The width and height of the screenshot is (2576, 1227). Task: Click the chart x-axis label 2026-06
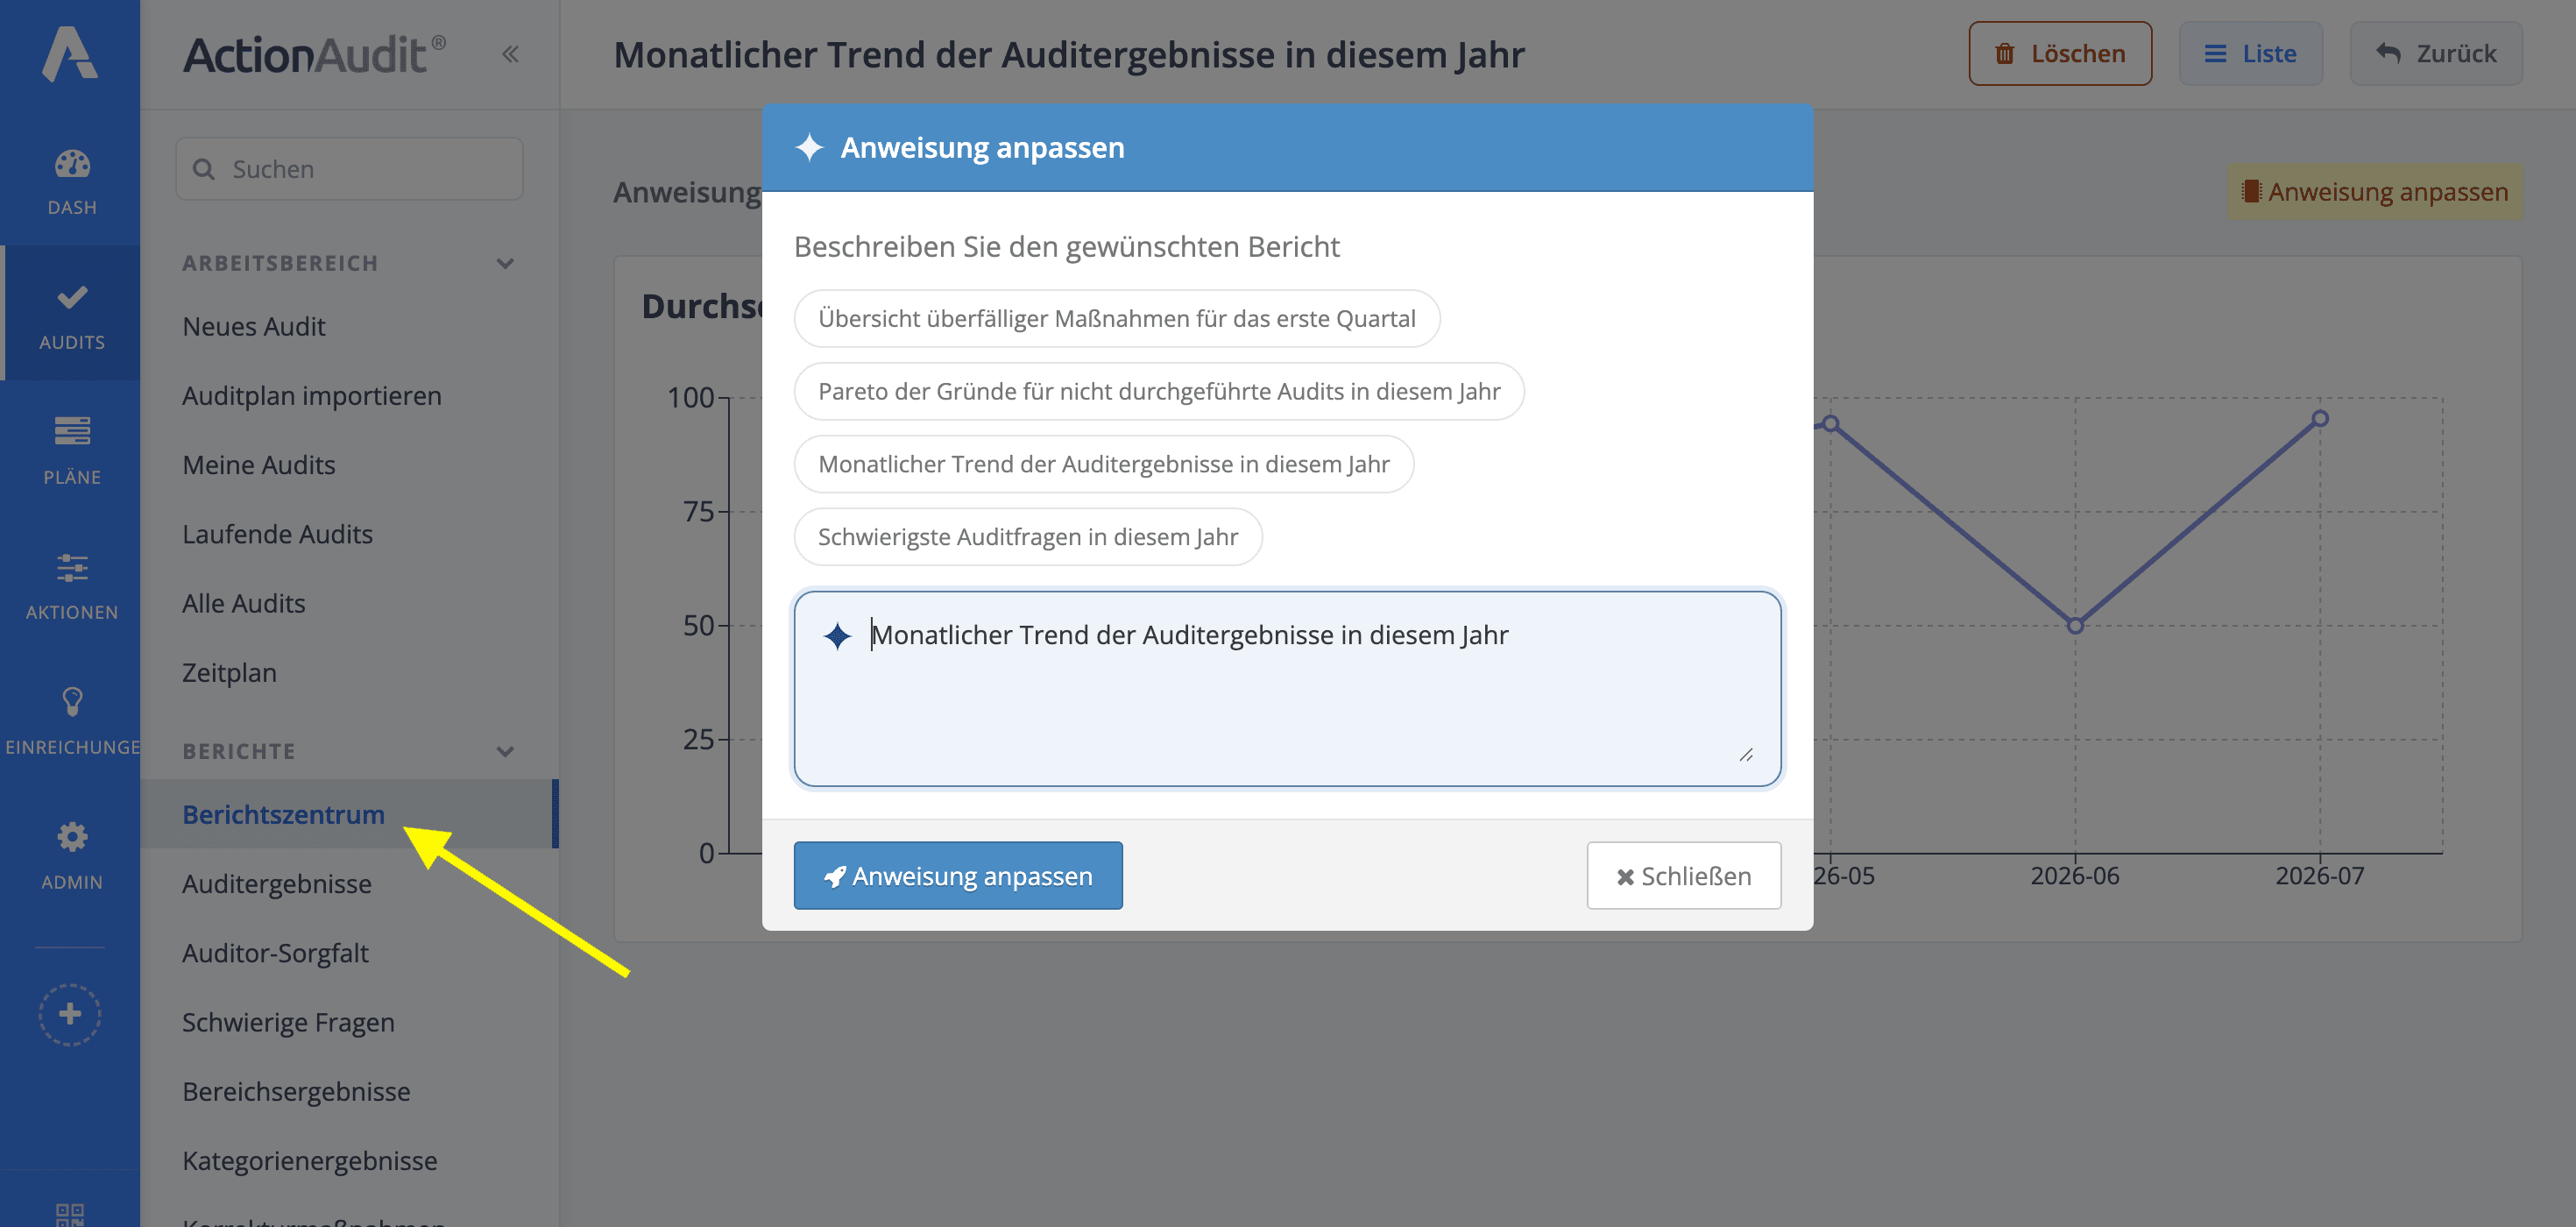pyautogui.click(x=2075, y=875)
